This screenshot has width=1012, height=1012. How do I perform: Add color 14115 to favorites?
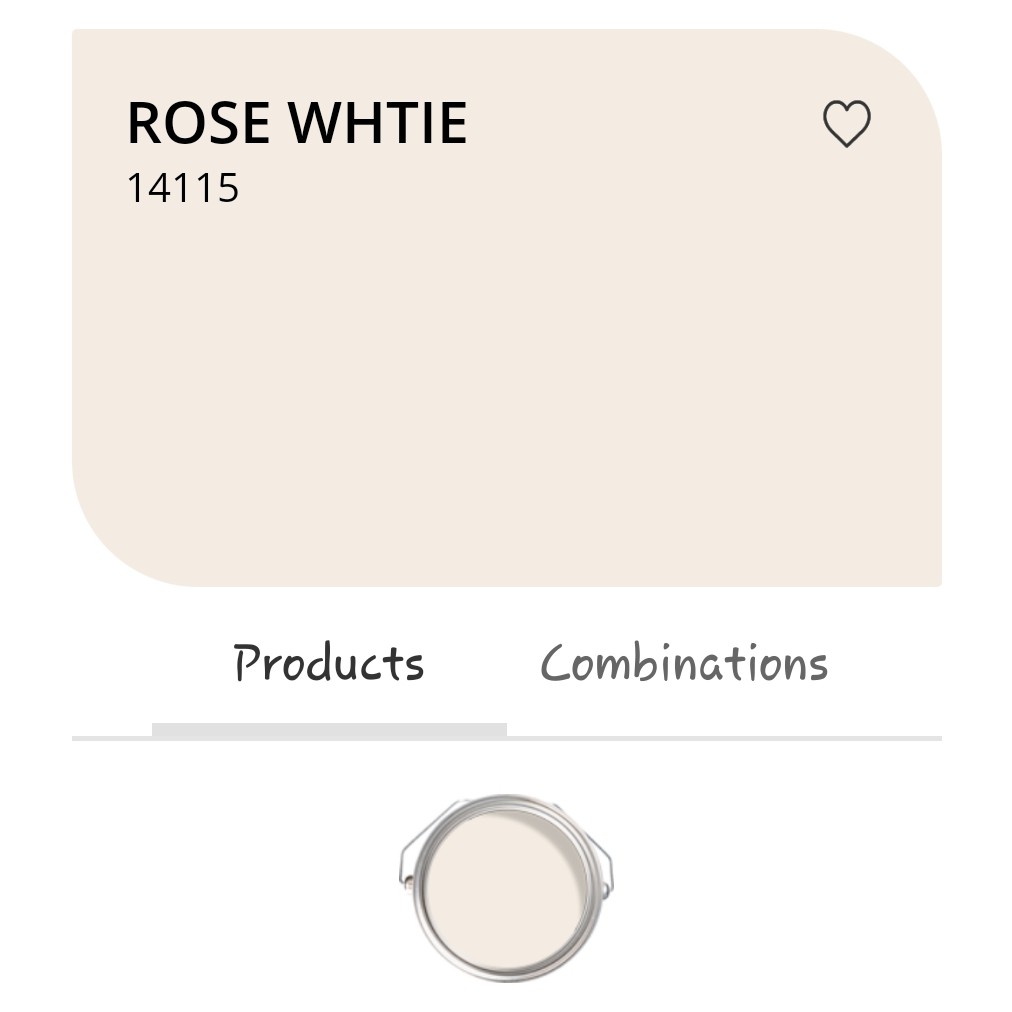[x=846, y=123]
